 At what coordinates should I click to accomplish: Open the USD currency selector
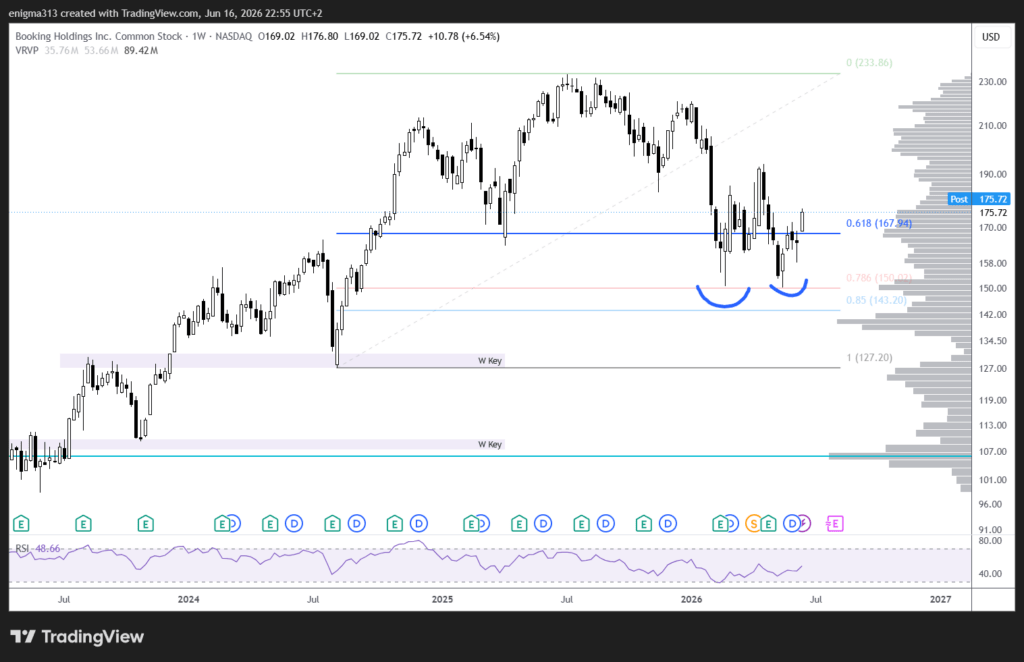(x=991, y=37)
